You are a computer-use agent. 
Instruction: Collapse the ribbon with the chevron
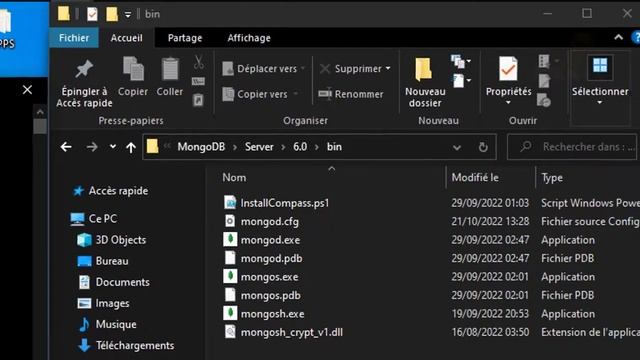pyautogui.click(x=618, y=38)
